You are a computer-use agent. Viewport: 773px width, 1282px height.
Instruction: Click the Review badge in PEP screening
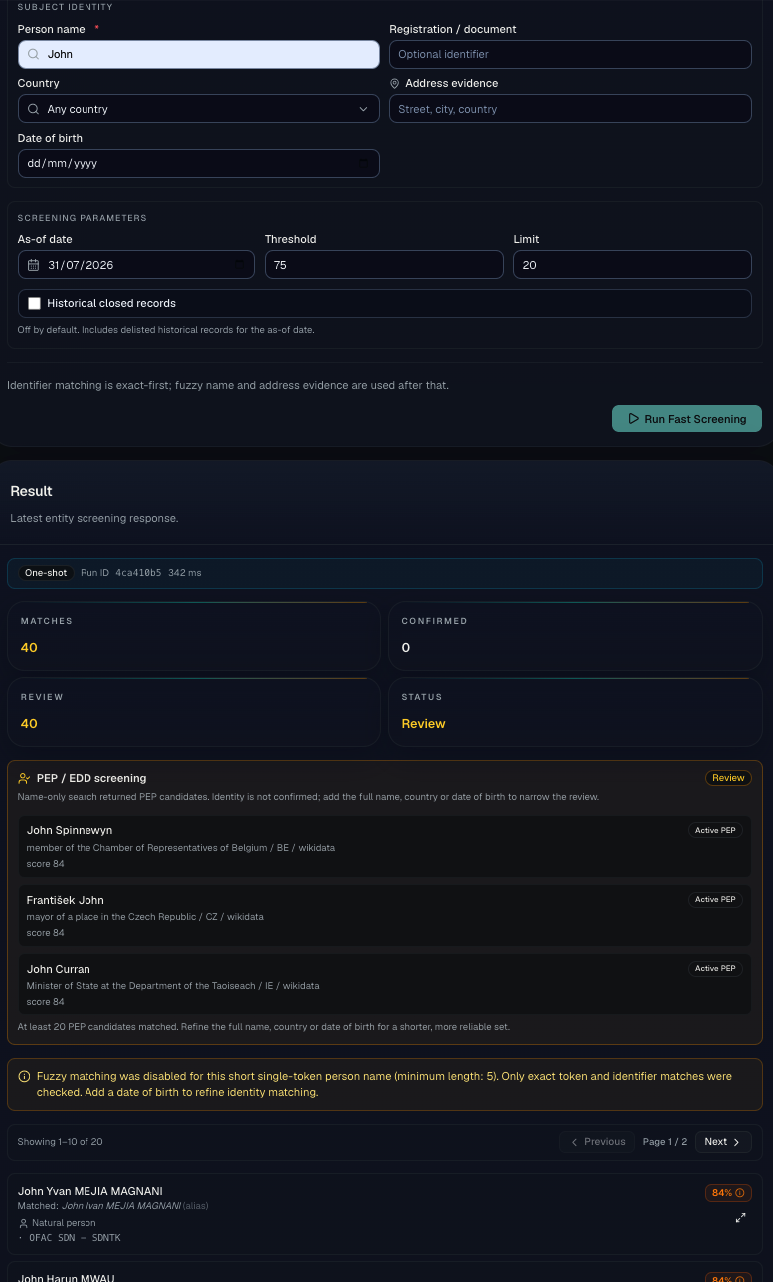(728, 778)
